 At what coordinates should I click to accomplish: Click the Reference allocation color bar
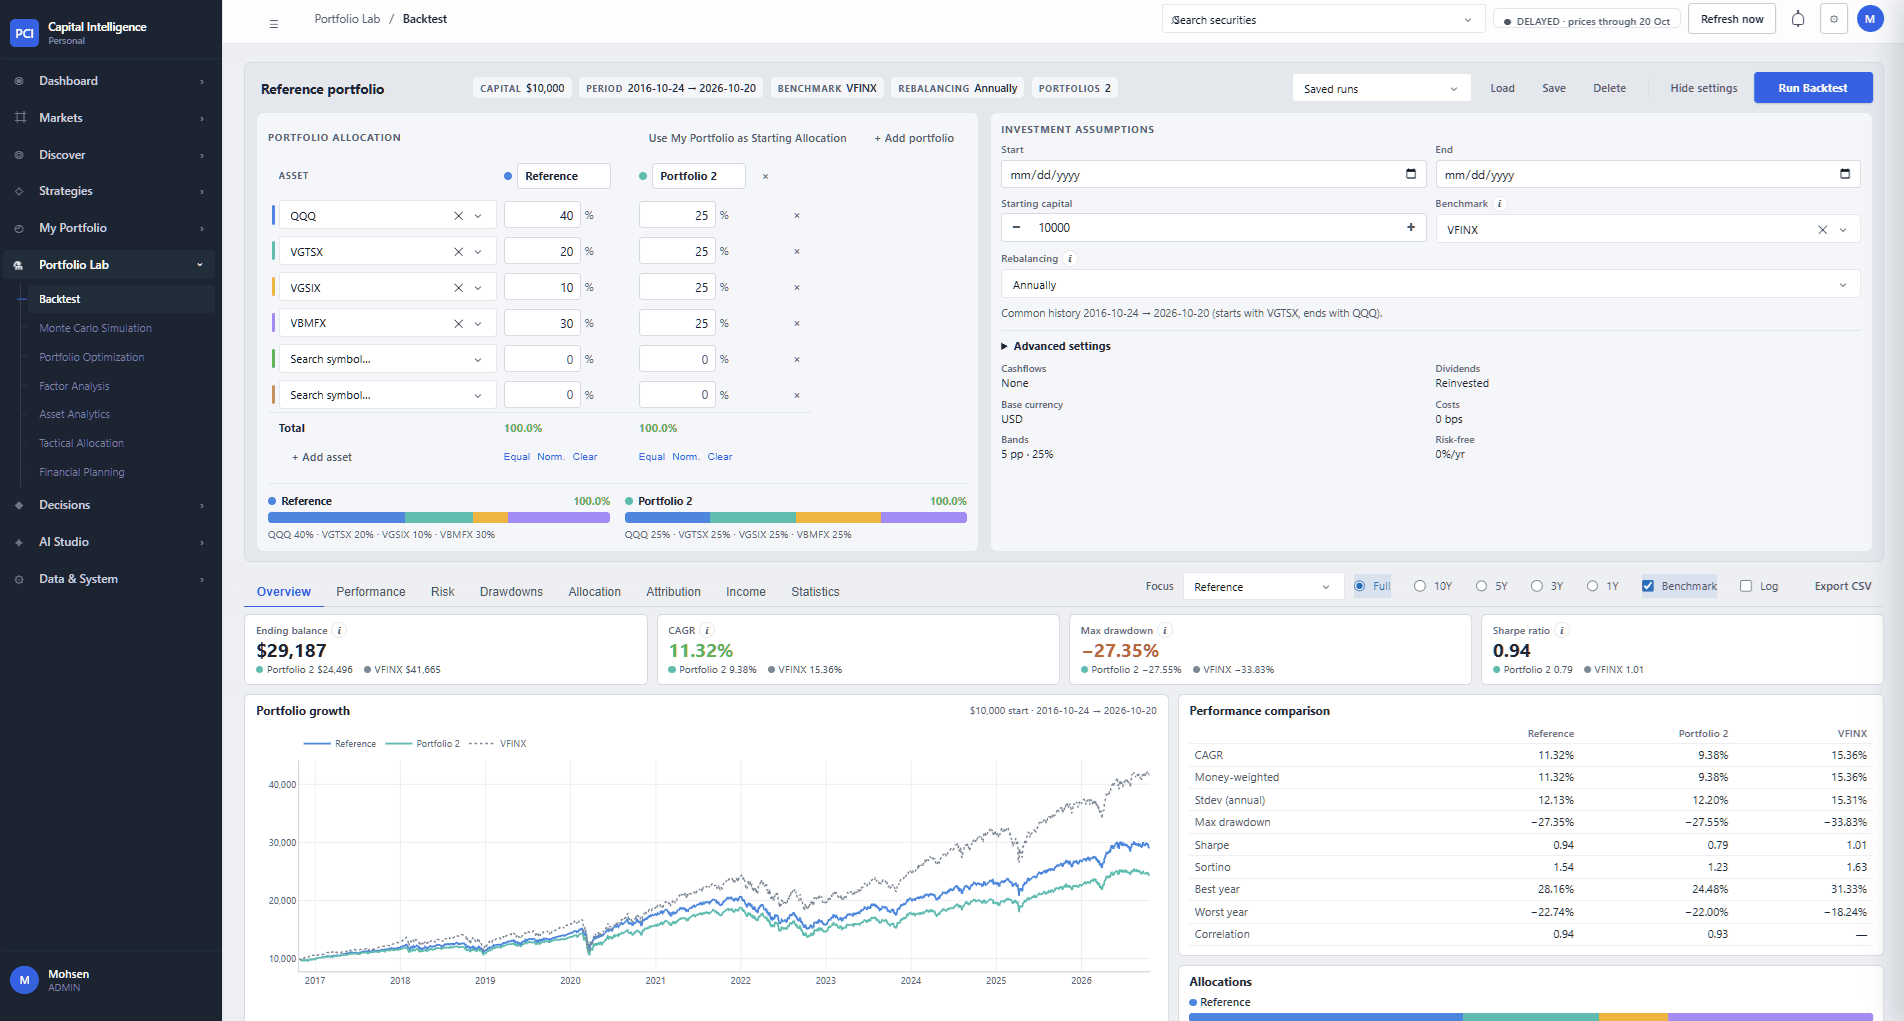(439, 518)
